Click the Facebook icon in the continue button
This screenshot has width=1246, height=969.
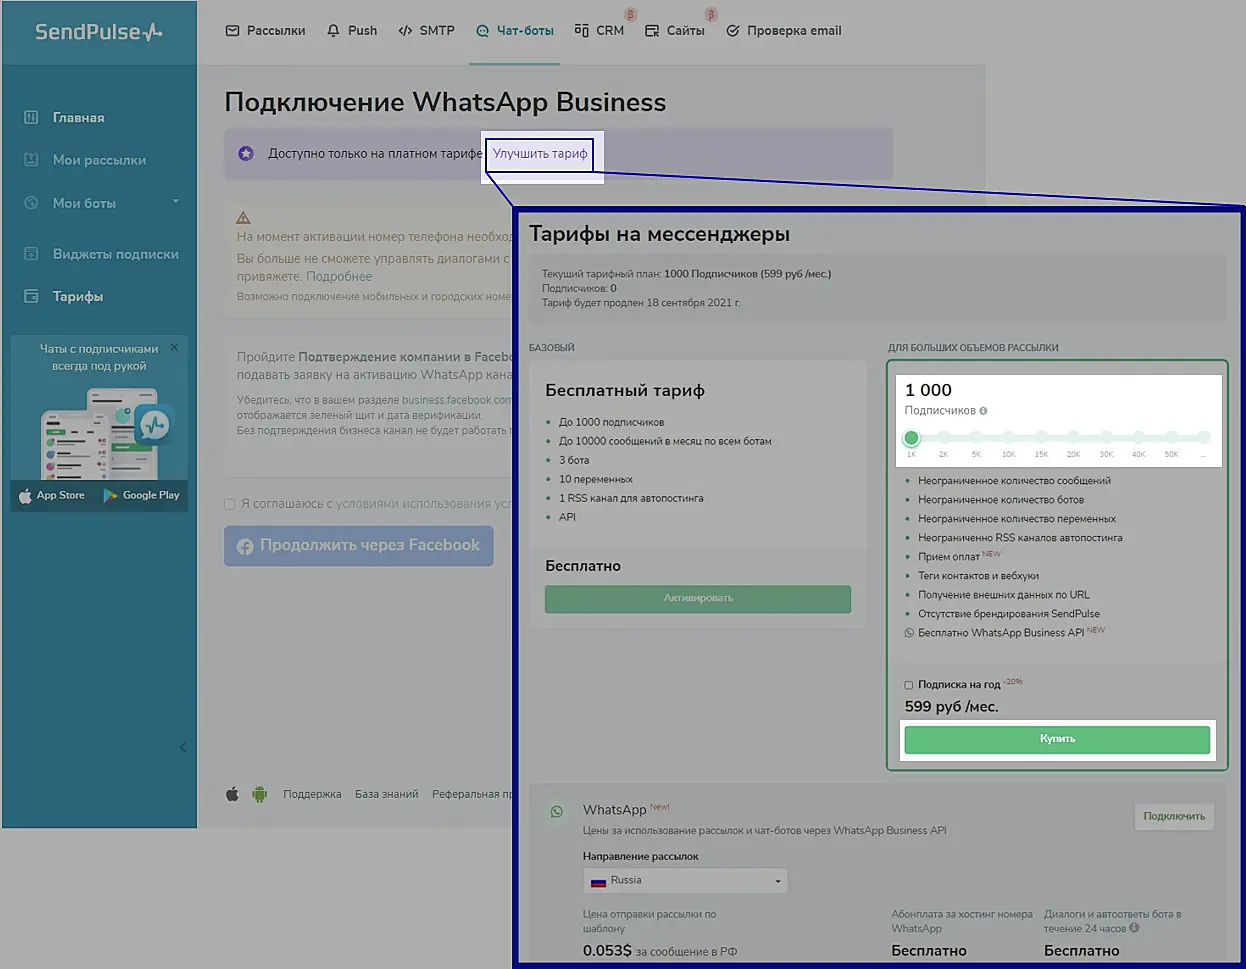(x=245, y=547)
